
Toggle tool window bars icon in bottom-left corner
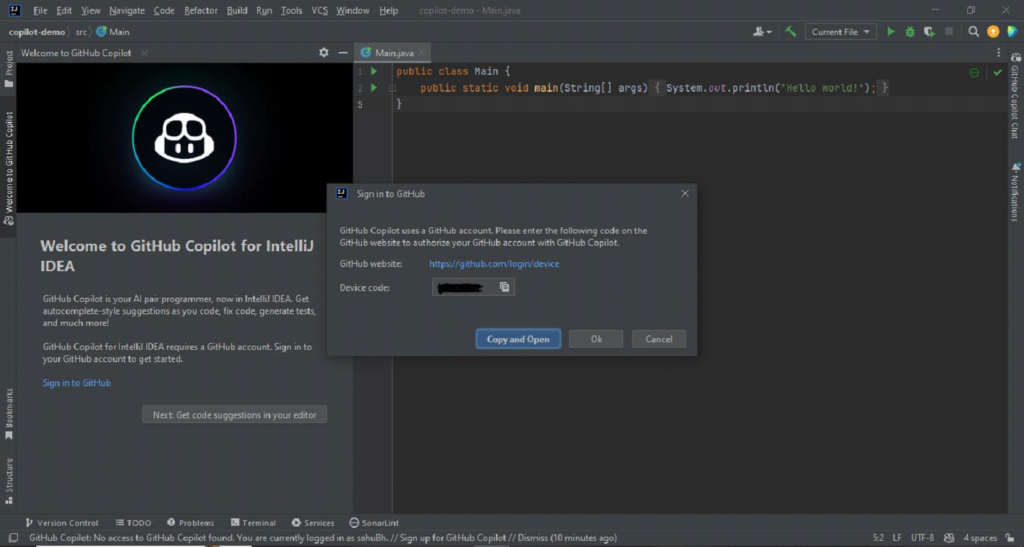12,538
